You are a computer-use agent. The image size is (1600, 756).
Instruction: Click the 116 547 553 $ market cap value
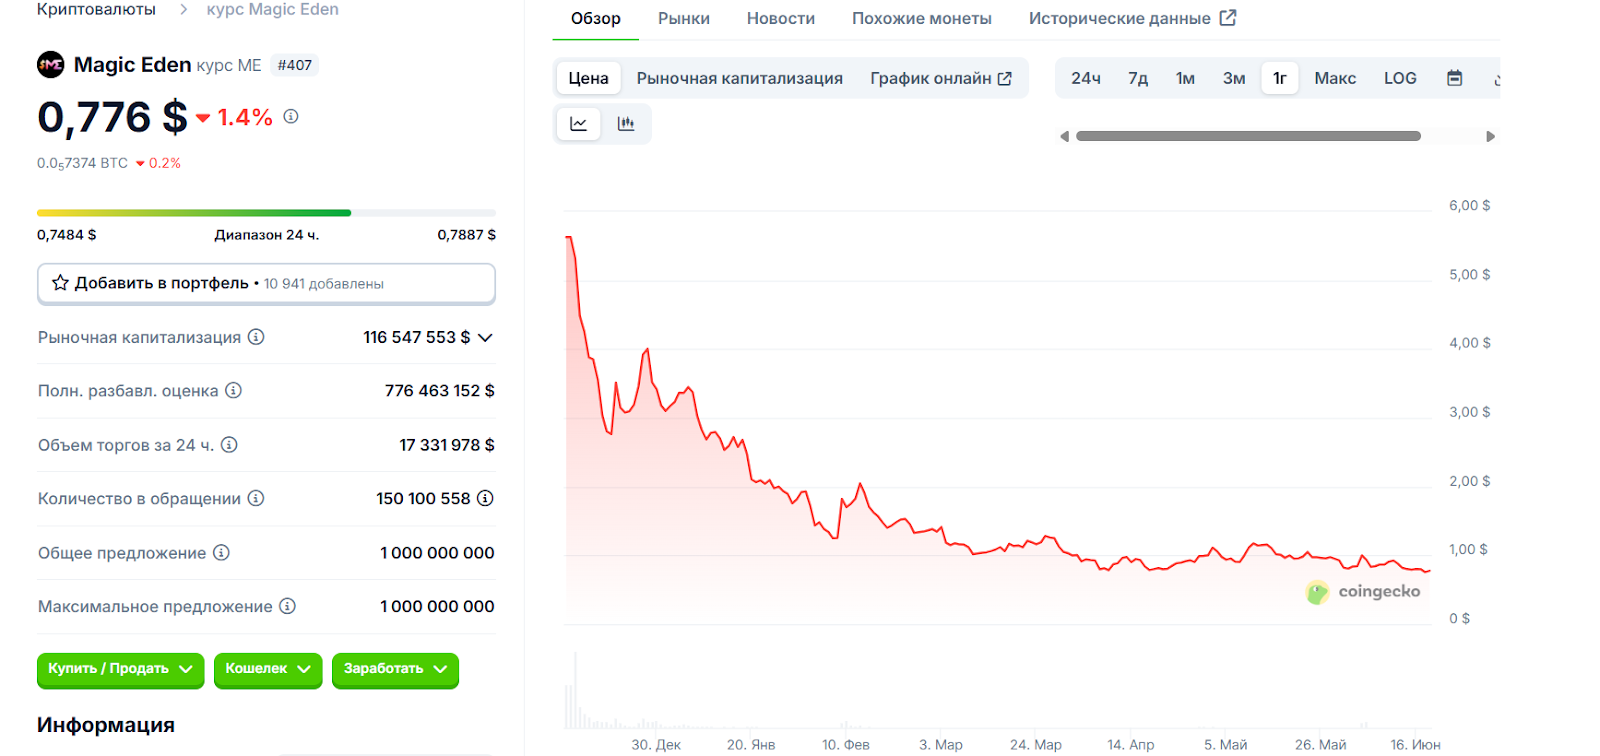pyautogui.click(x=416, y=337)
